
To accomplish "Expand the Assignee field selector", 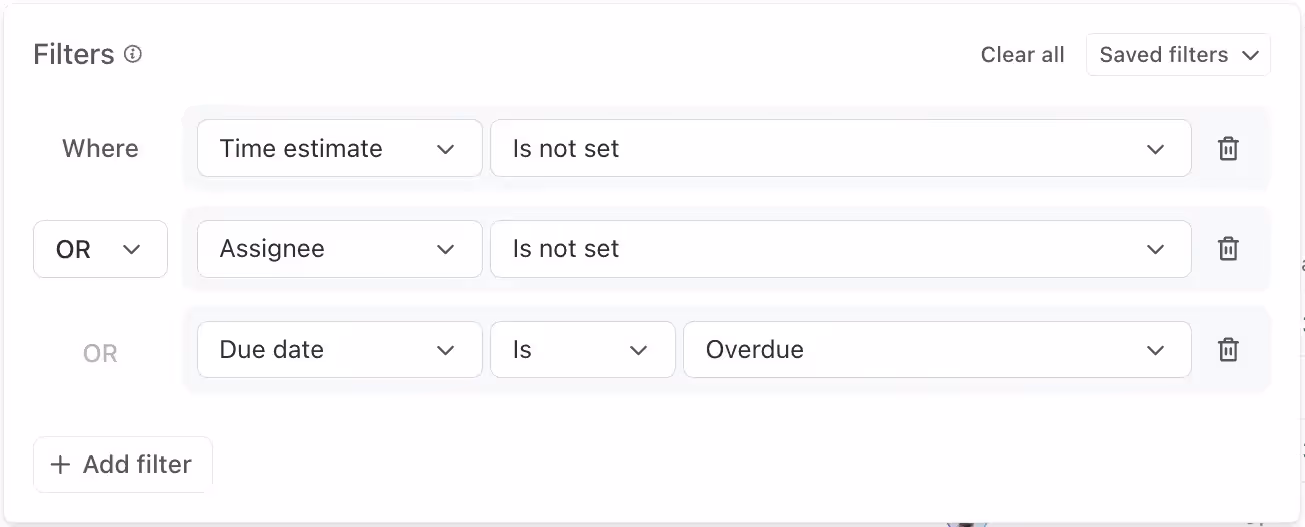I will click(339, 249).
